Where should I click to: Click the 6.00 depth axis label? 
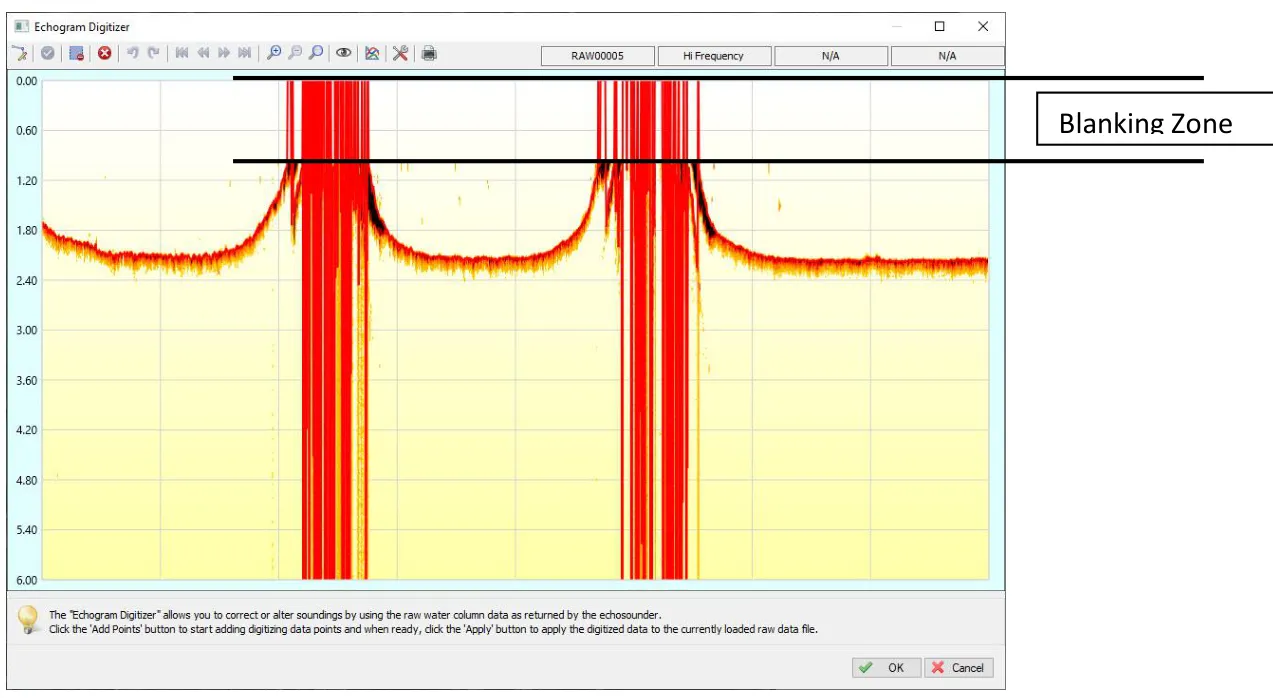coord(26,580)
